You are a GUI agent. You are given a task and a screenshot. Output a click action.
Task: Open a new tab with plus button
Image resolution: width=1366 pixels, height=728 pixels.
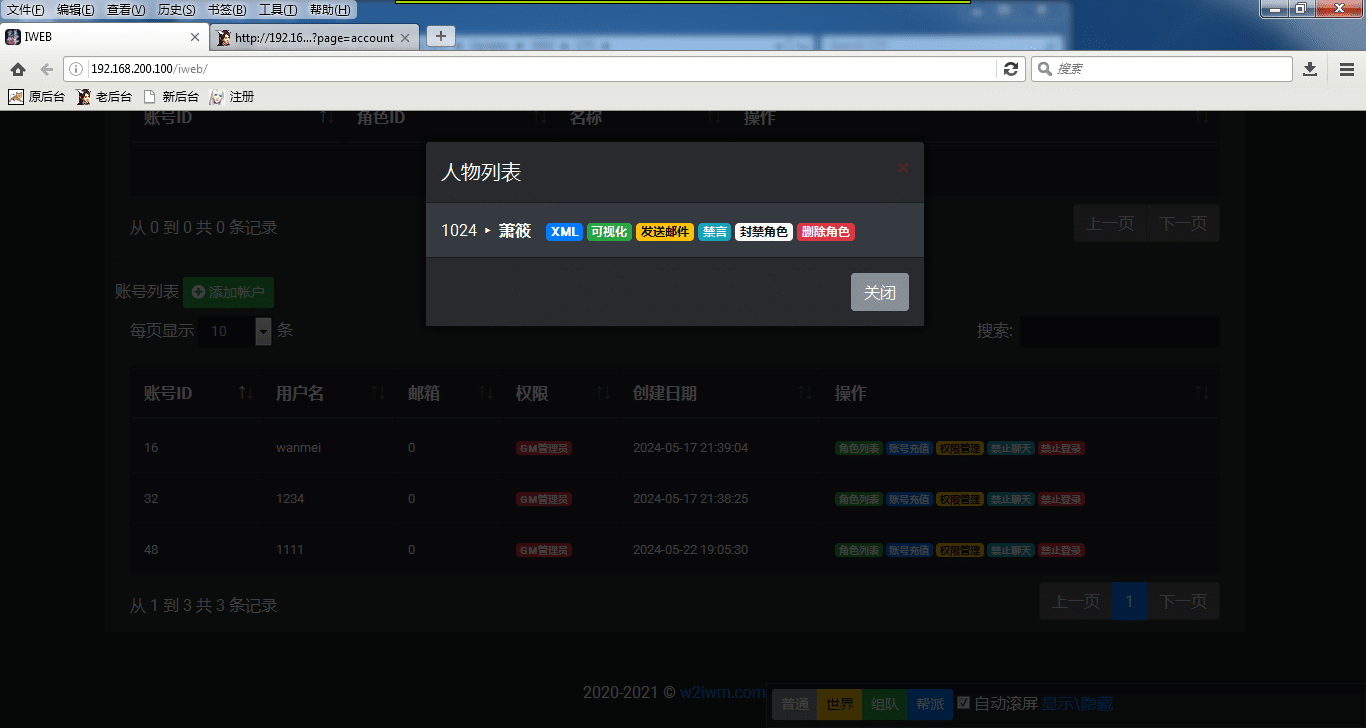coord(440,36)
